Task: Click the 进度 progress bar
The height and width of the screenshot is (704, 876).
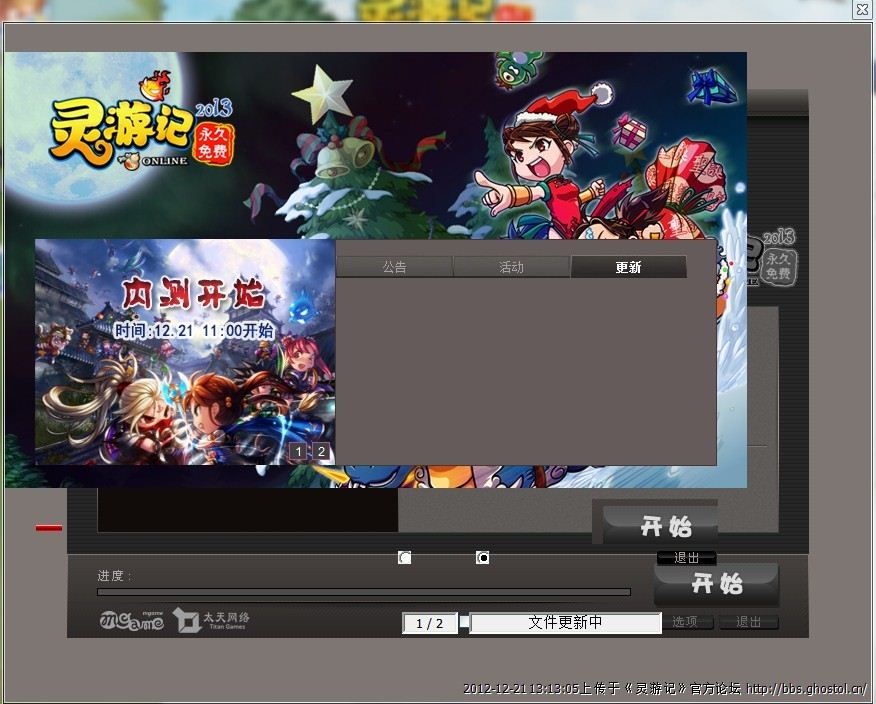Action: click(364, 592)
